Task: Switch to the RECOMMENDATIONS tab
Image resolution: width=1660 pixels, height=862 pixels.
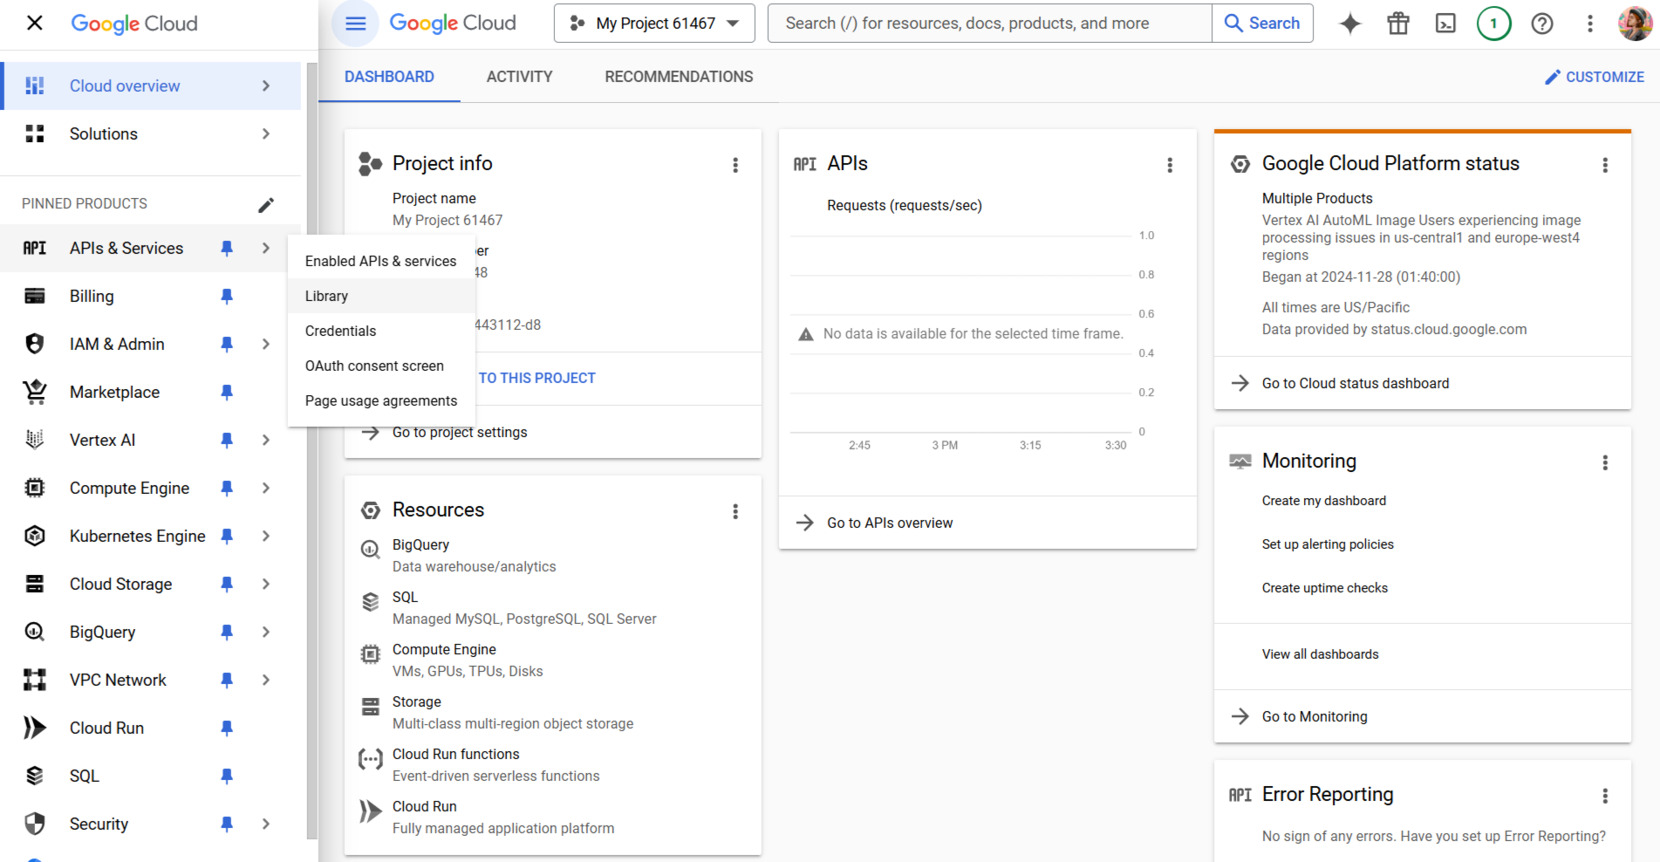Action: point(679,77)
